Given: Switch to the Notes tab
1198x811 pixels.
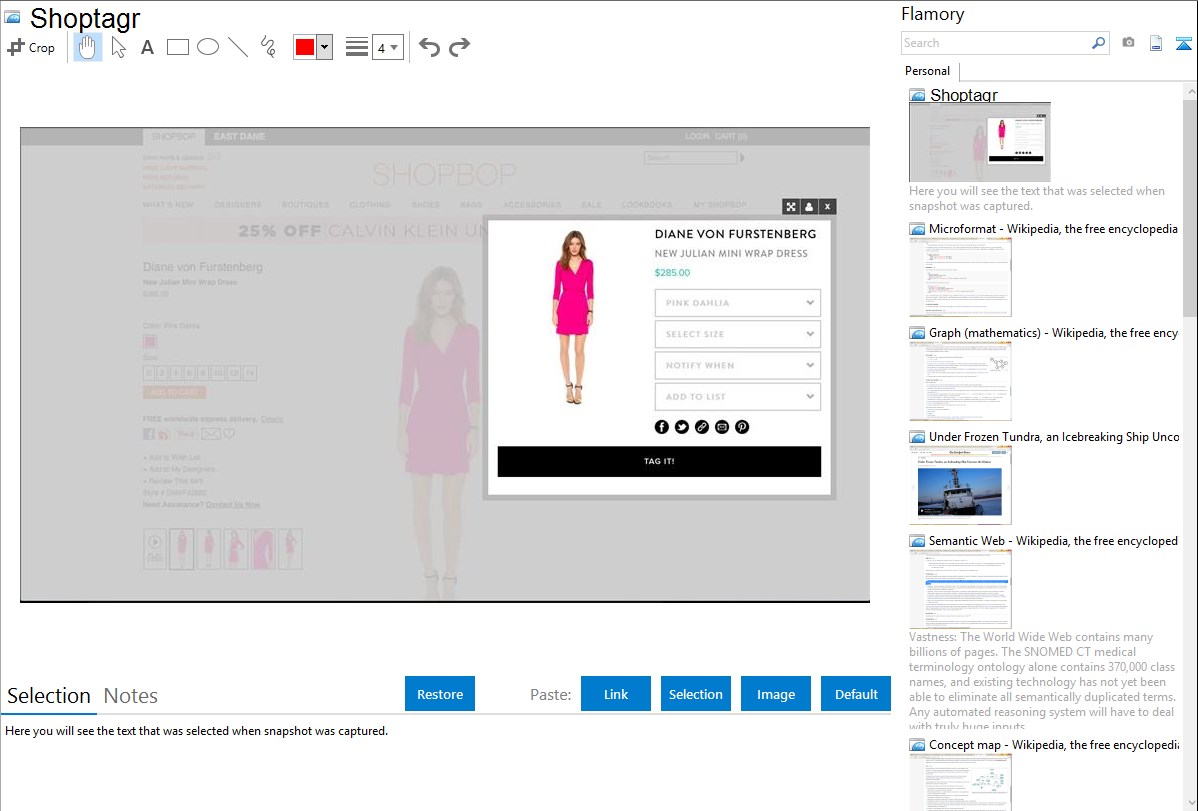Looking at the screenshot, I should click(131, 696).
